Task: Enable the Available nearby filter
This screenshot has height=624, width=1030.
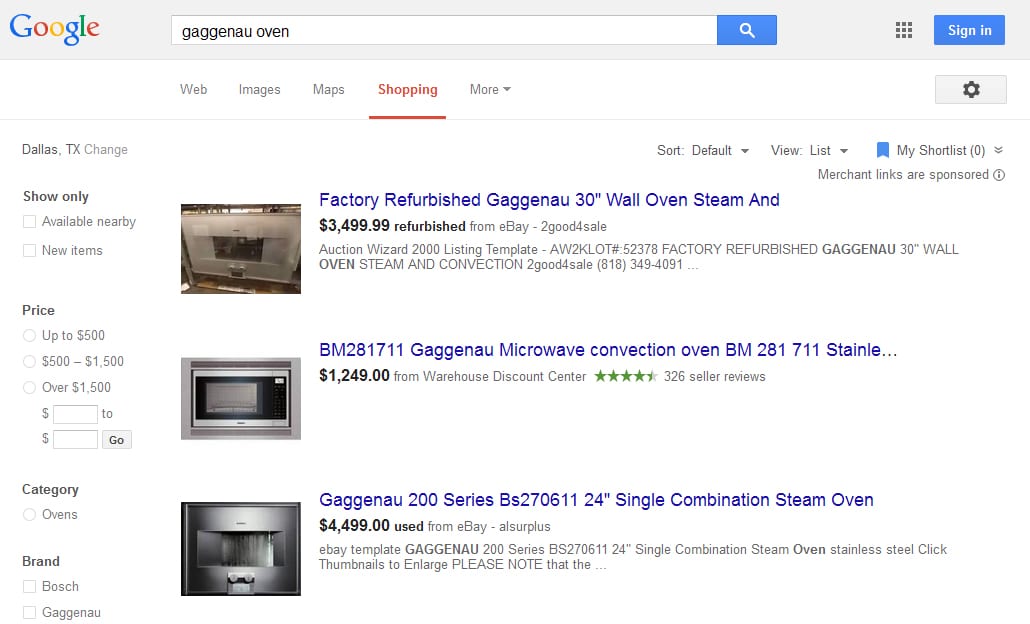Action: point(27,221)
